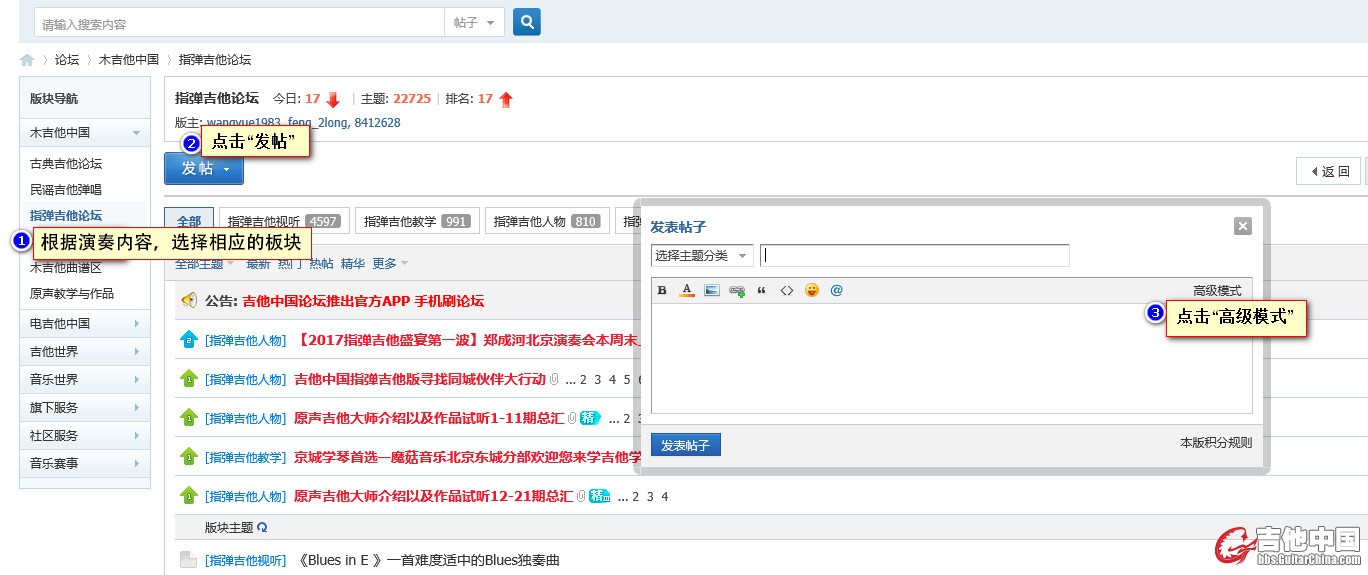Expand the 电吉他中国 sidebar section
This screenshot has height=575, width=1368.
point(85,324)
